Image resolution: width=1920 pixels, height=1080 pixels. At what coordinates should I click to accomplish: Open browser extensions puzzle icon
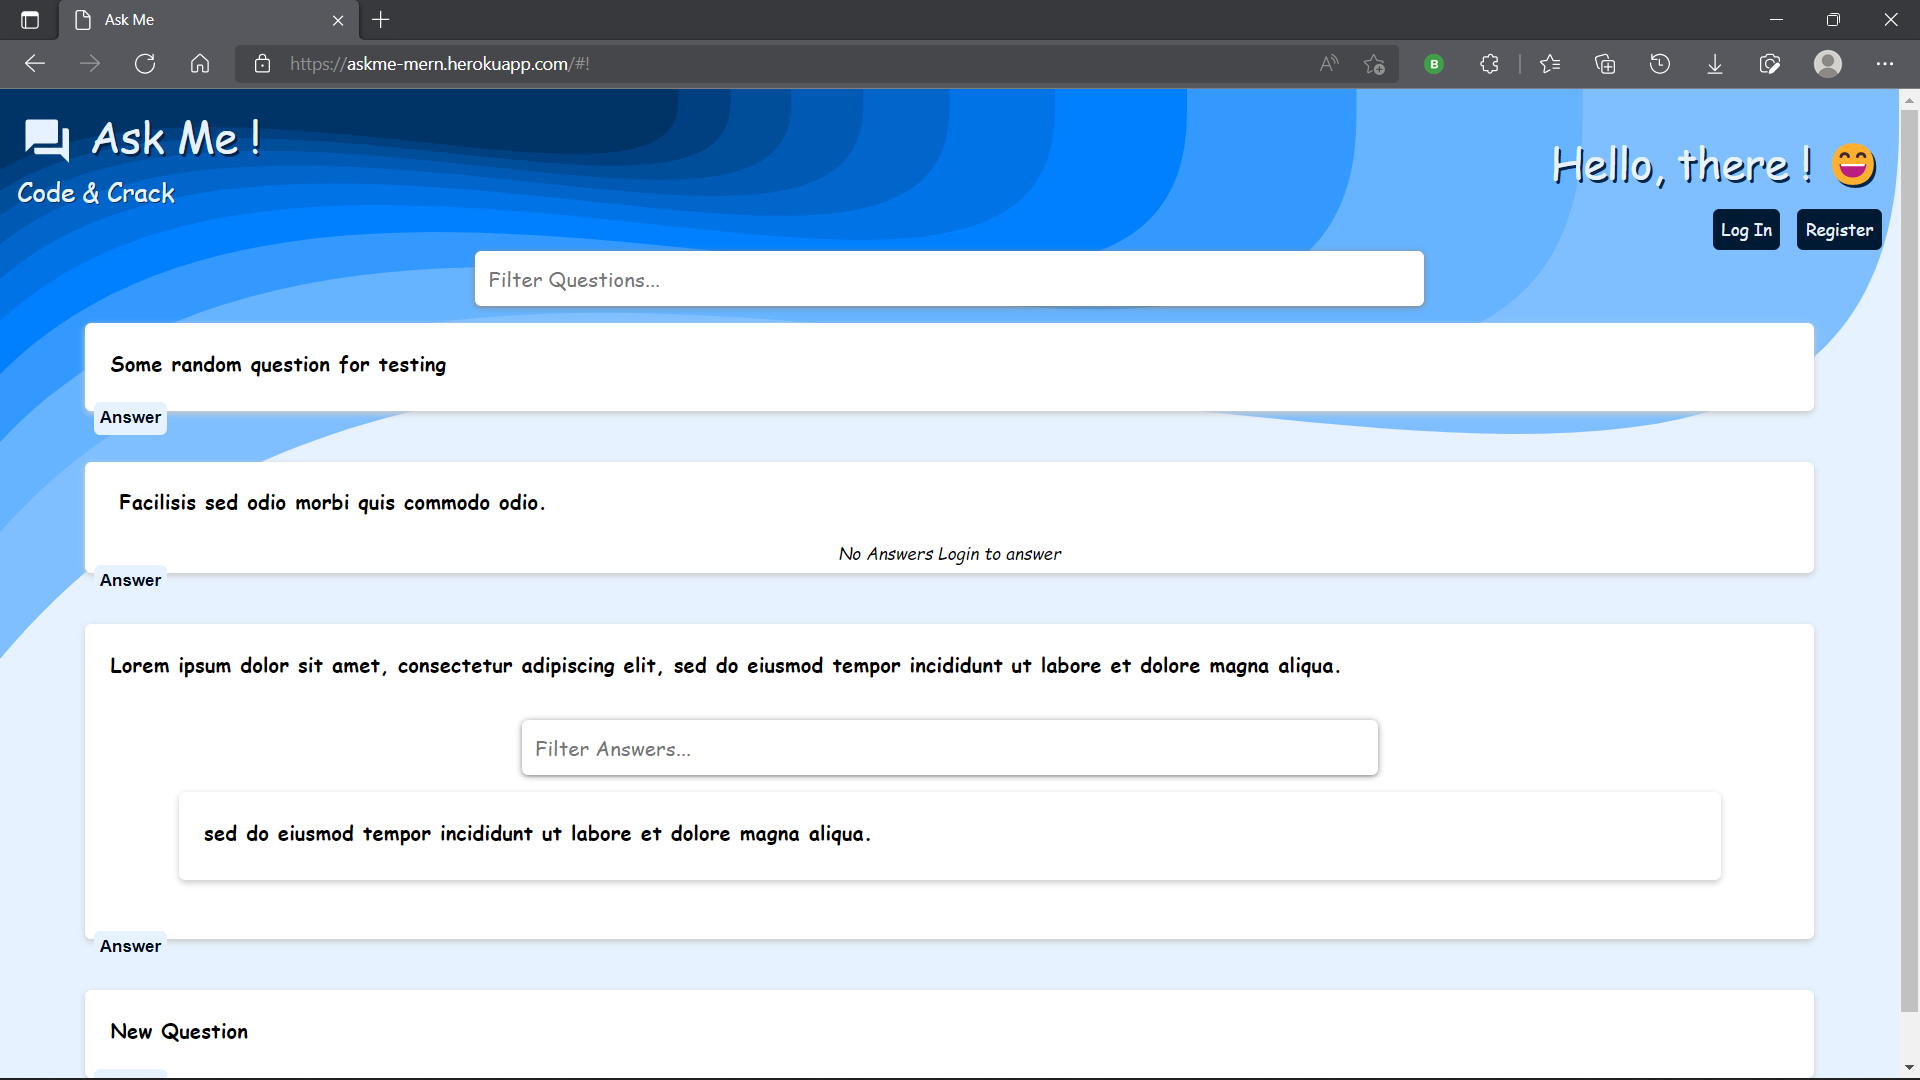(x=1489, y=64)
